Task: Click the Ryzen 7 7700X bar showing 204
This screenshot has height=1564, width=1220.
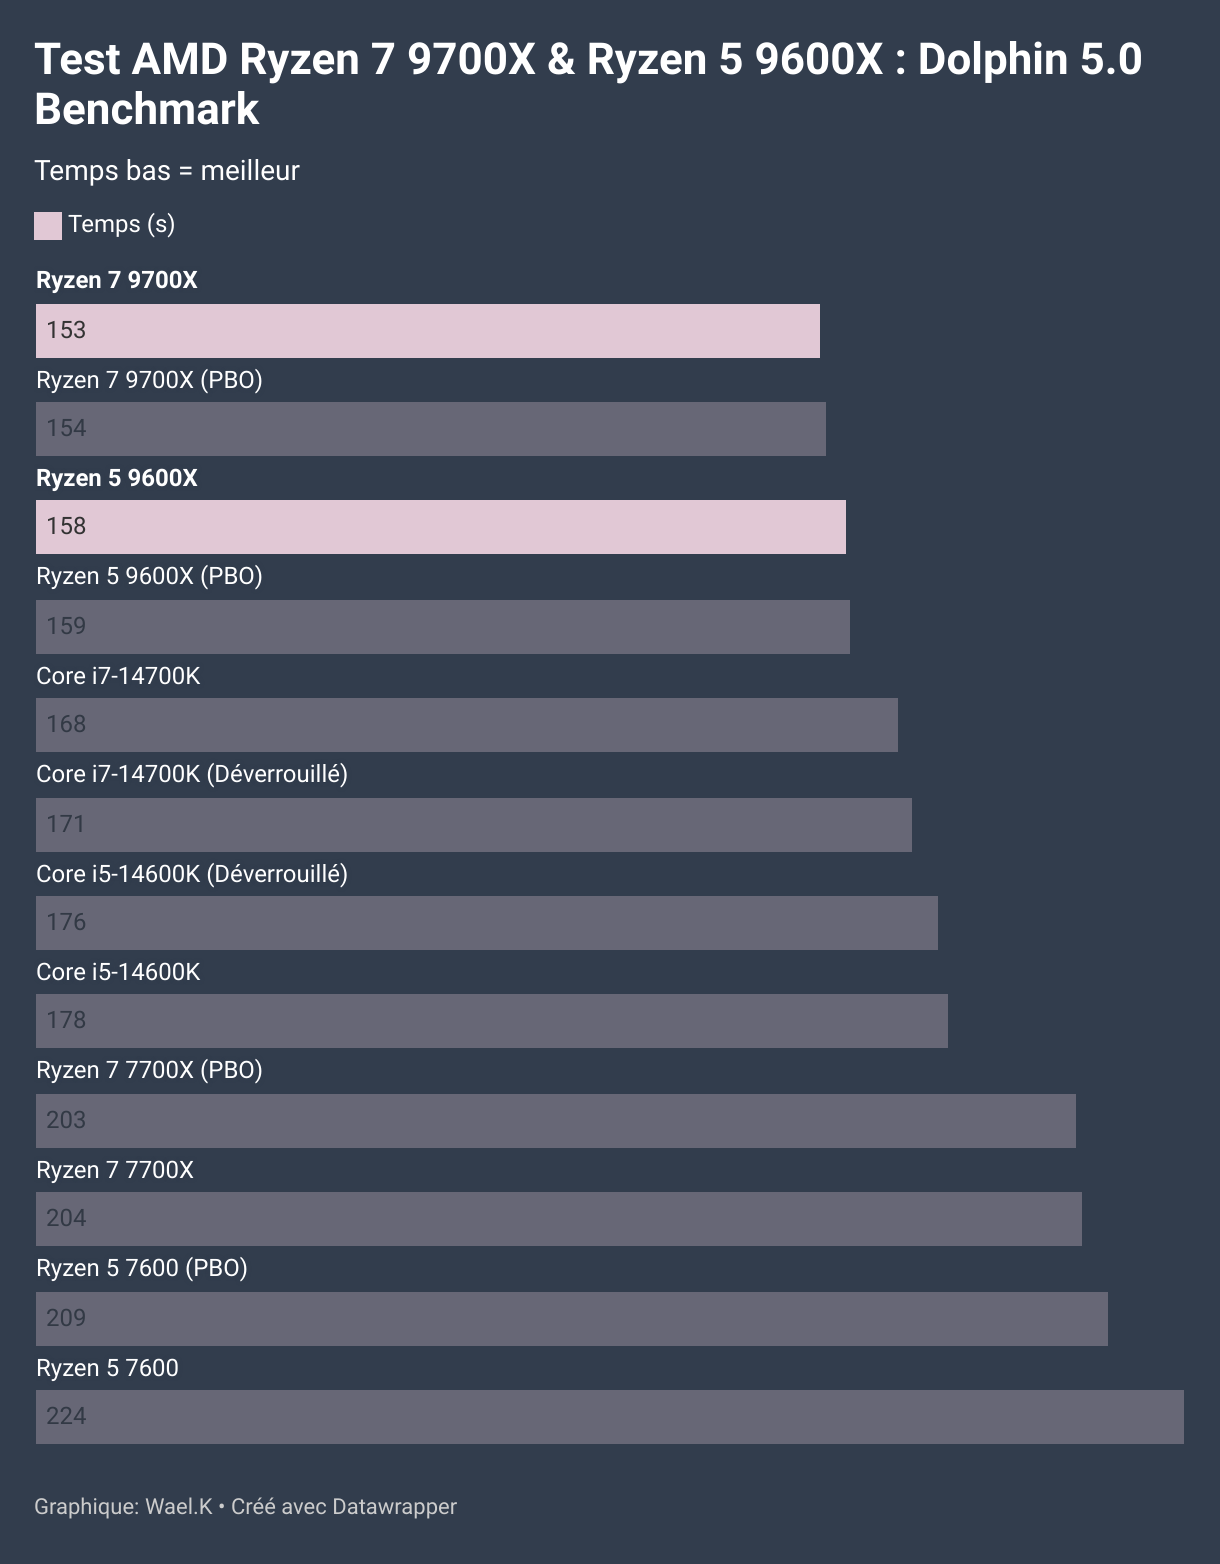Action: click(559, 1219)
